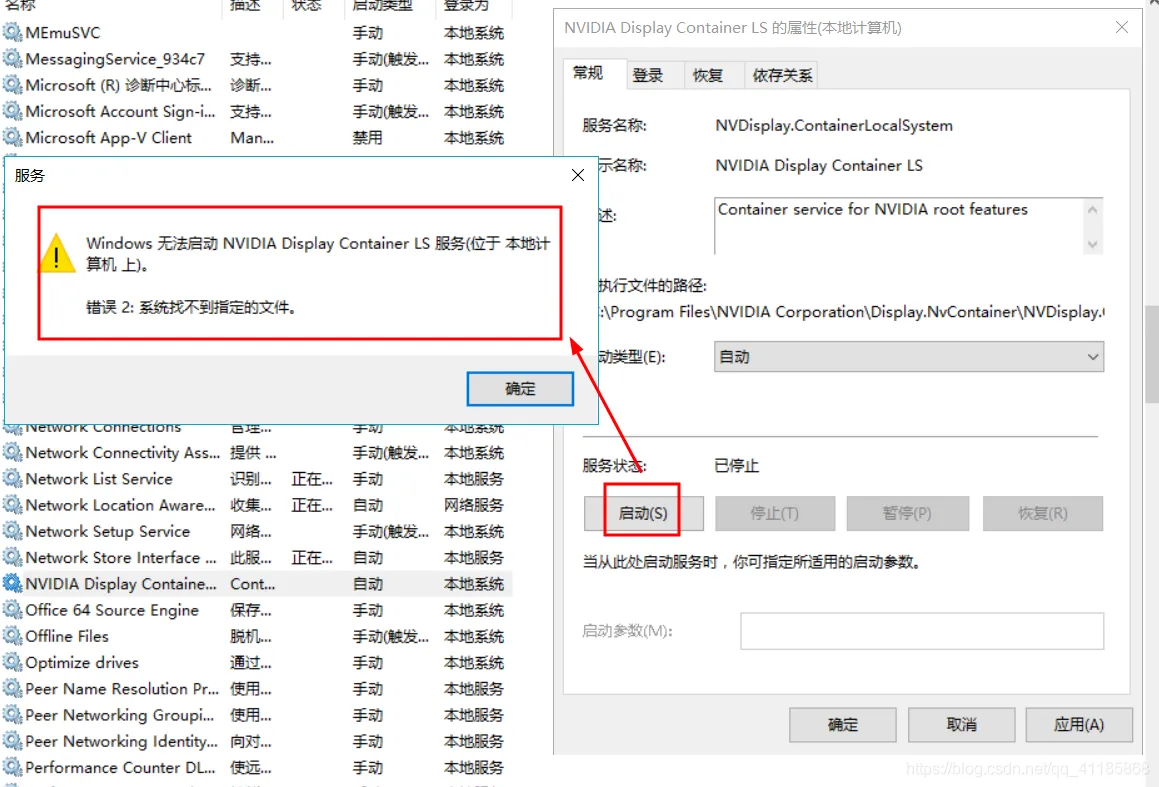Click the 暂停(P) button
Viewport: 1159px width, 787px height.
pos(908,514)
